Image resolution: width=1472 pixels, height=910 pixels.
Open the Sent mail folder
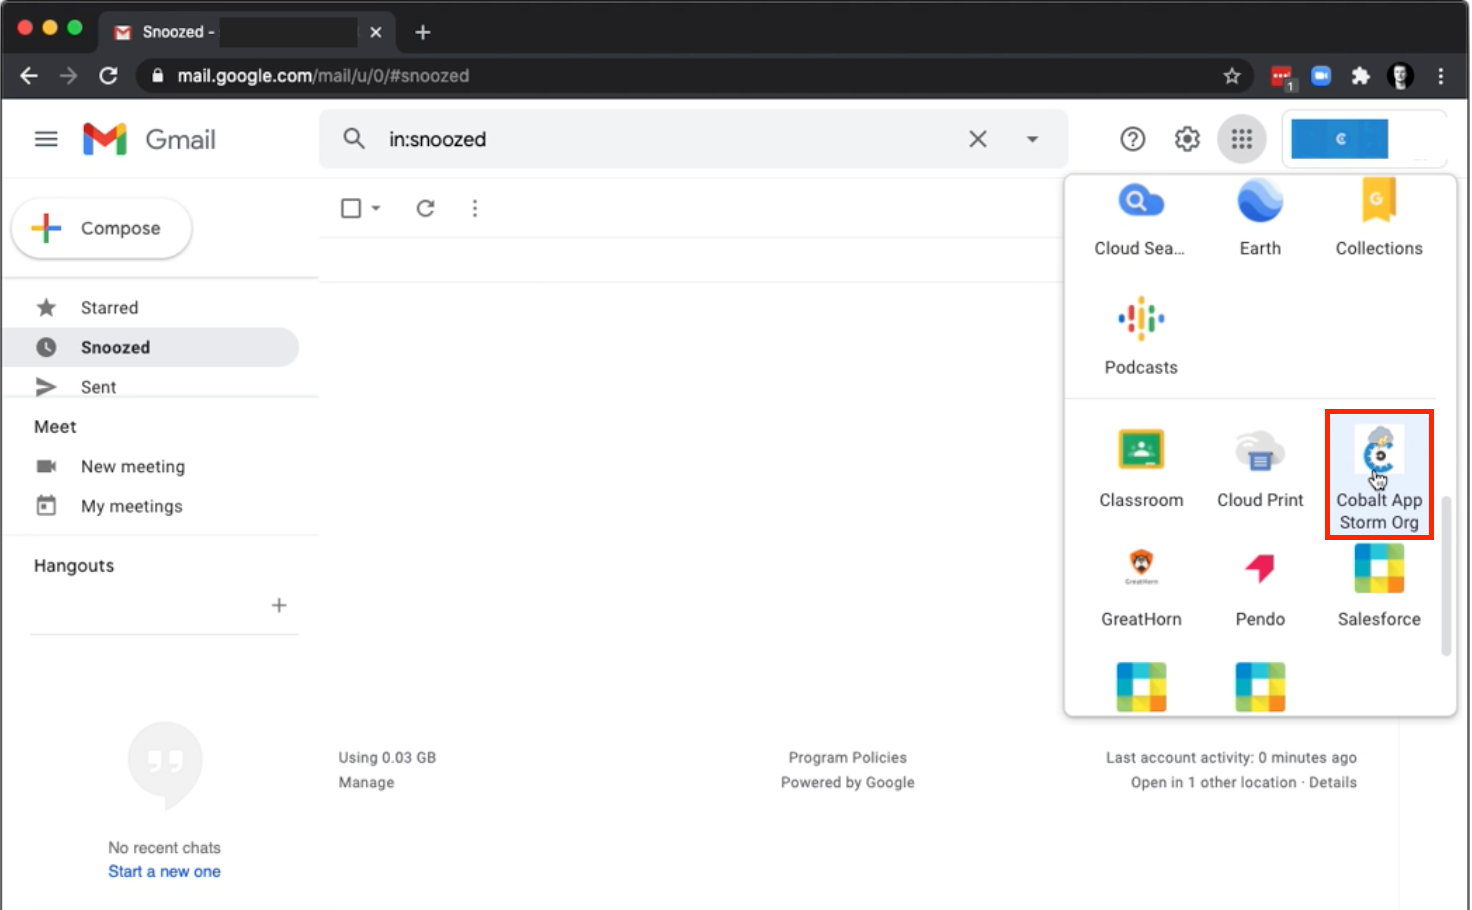98,387
